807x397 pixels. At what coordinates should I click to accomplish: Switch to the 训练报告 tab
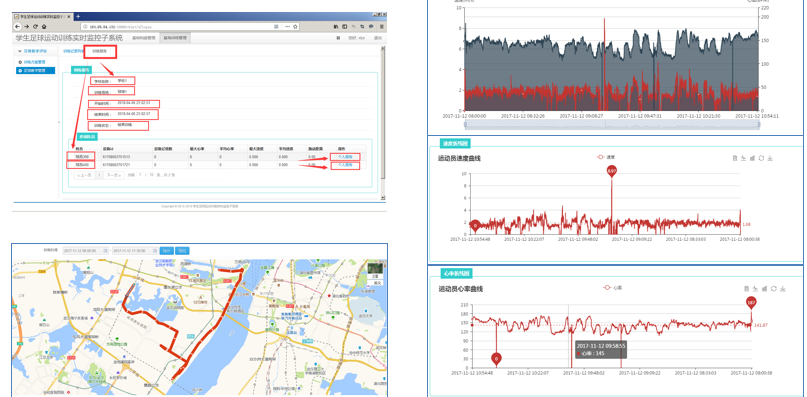100,51
